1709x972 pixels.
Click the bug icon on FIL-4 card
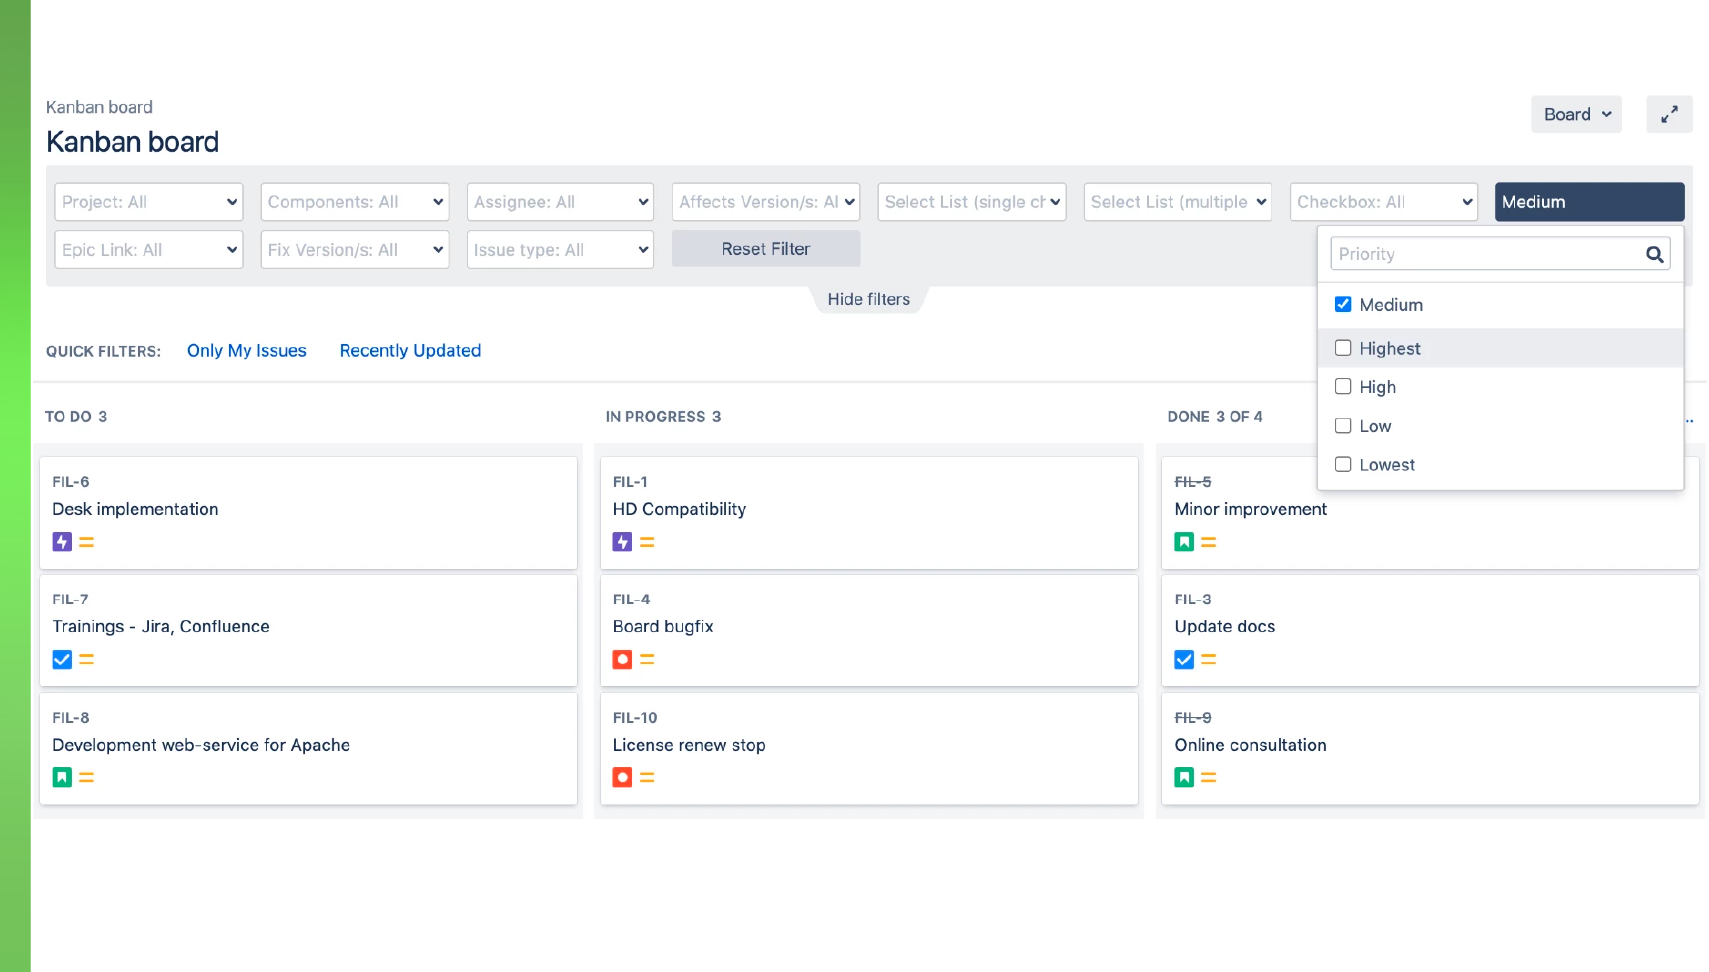(622, 660)
